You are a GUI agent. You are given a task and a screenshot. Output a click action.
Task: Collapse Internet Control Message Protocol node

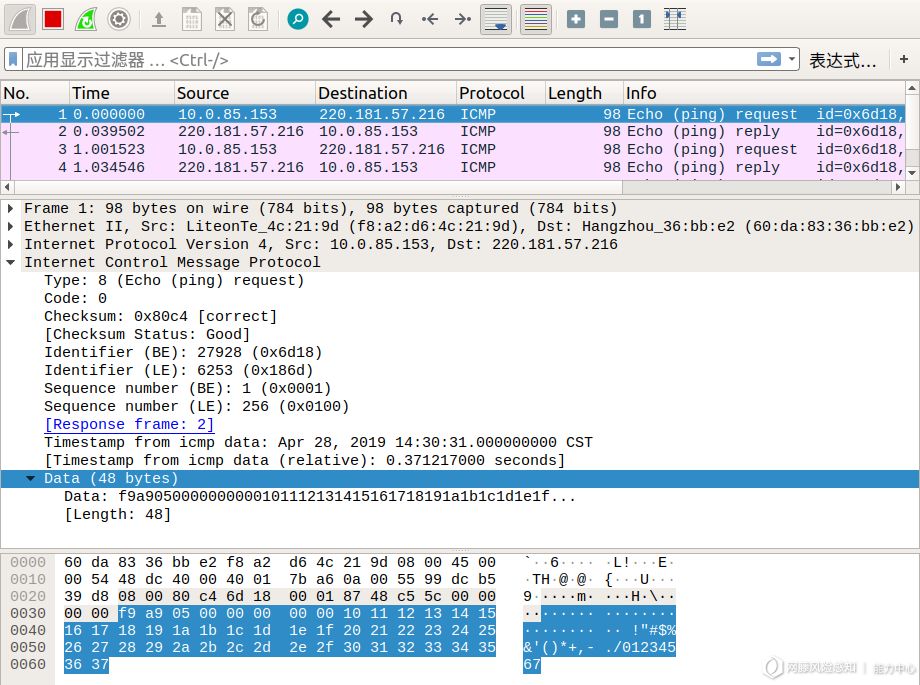click(11, 262)
